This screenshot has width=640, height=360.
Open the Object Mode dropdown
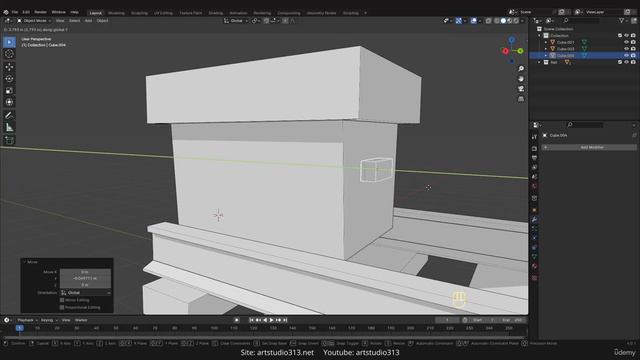click(x=34, y=21)
